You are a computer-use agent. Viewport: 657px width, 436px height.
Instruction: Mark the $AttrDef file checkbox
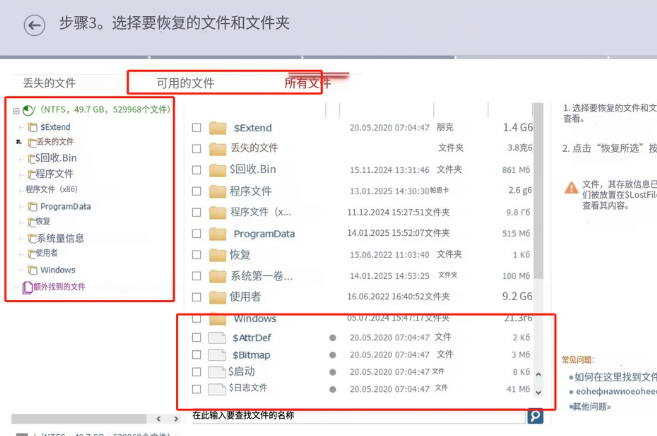[197, 337]
